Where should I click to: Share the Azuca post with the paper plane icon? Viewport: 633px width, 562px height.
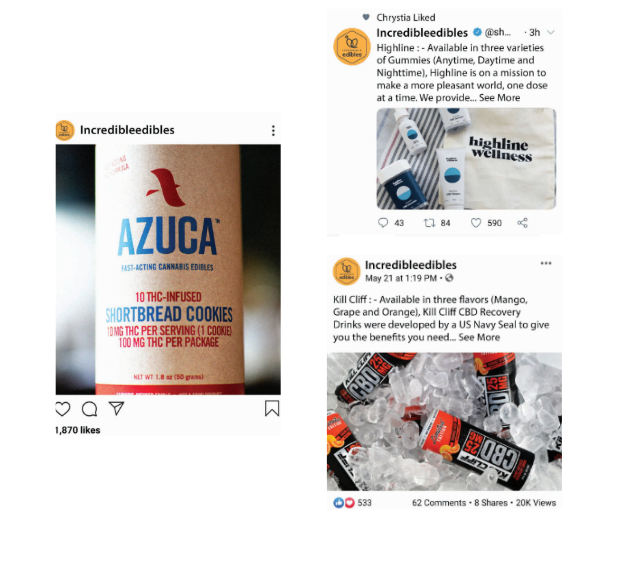[x=116, y=409]
